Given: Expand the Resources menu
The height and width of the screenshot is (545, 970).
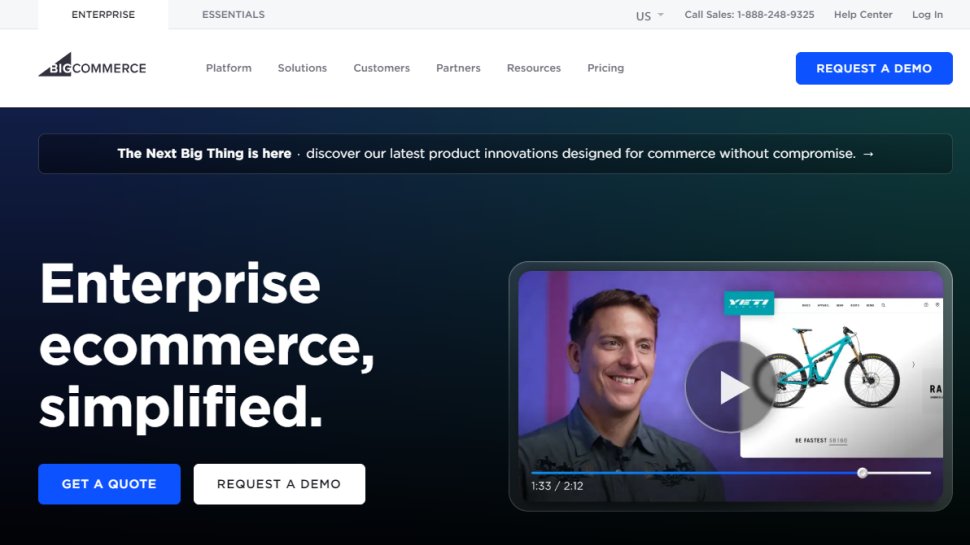Looking at the screenshot, I should click(533, 68).
